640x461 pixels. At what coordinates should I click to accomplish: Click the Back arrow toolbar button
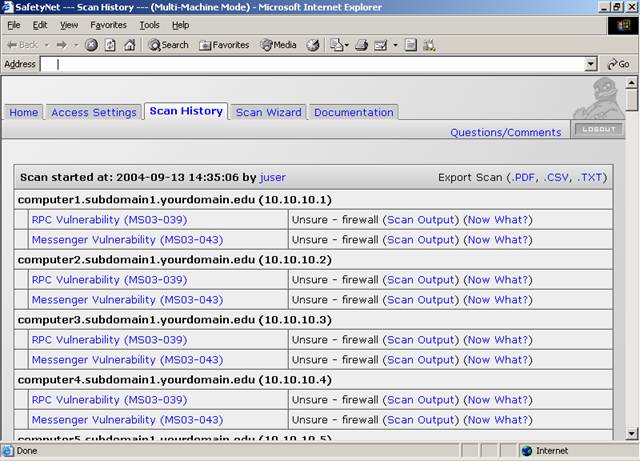tap(22, 45)
